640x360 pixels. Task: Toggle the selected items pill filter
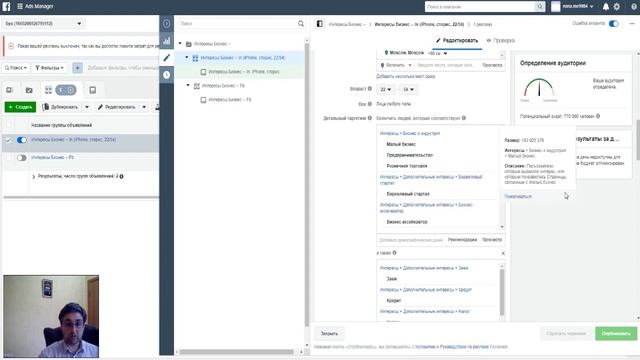click(x=66, y=90)
